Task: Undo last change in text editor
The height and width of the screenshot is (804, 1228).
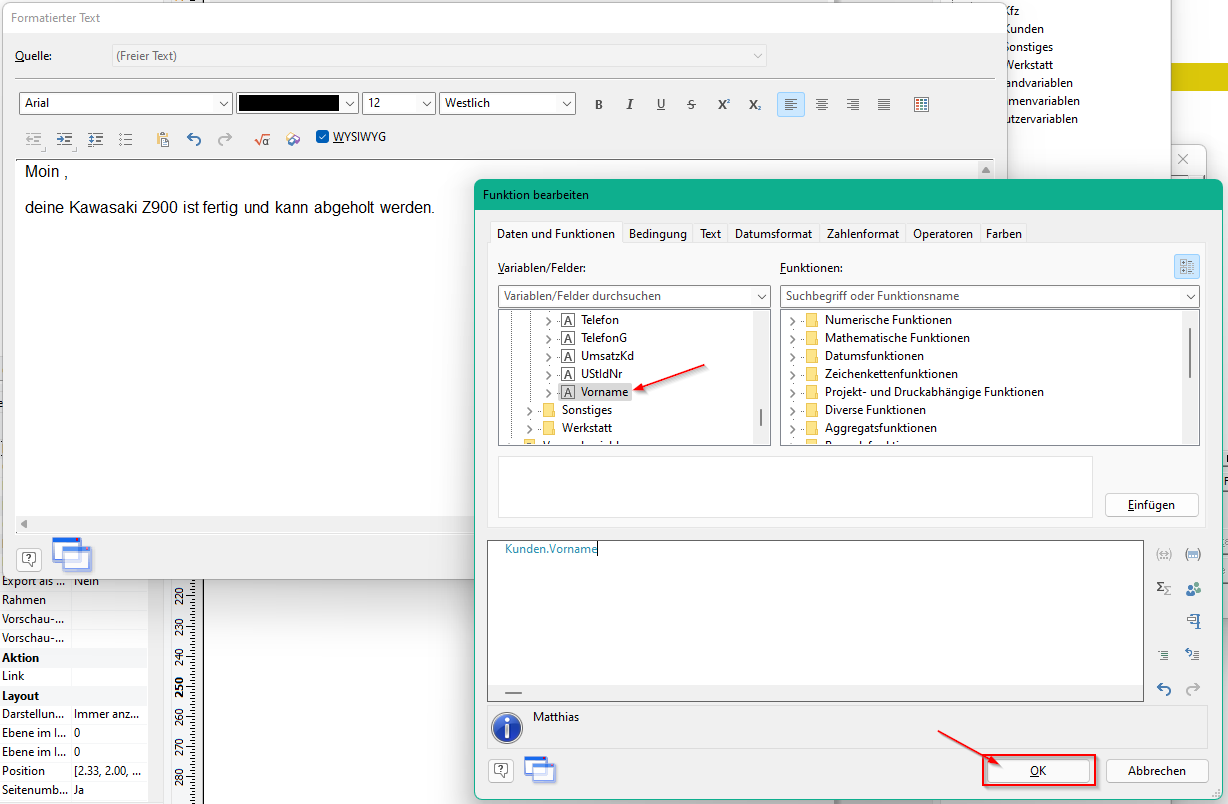Action: pos(194,139)
